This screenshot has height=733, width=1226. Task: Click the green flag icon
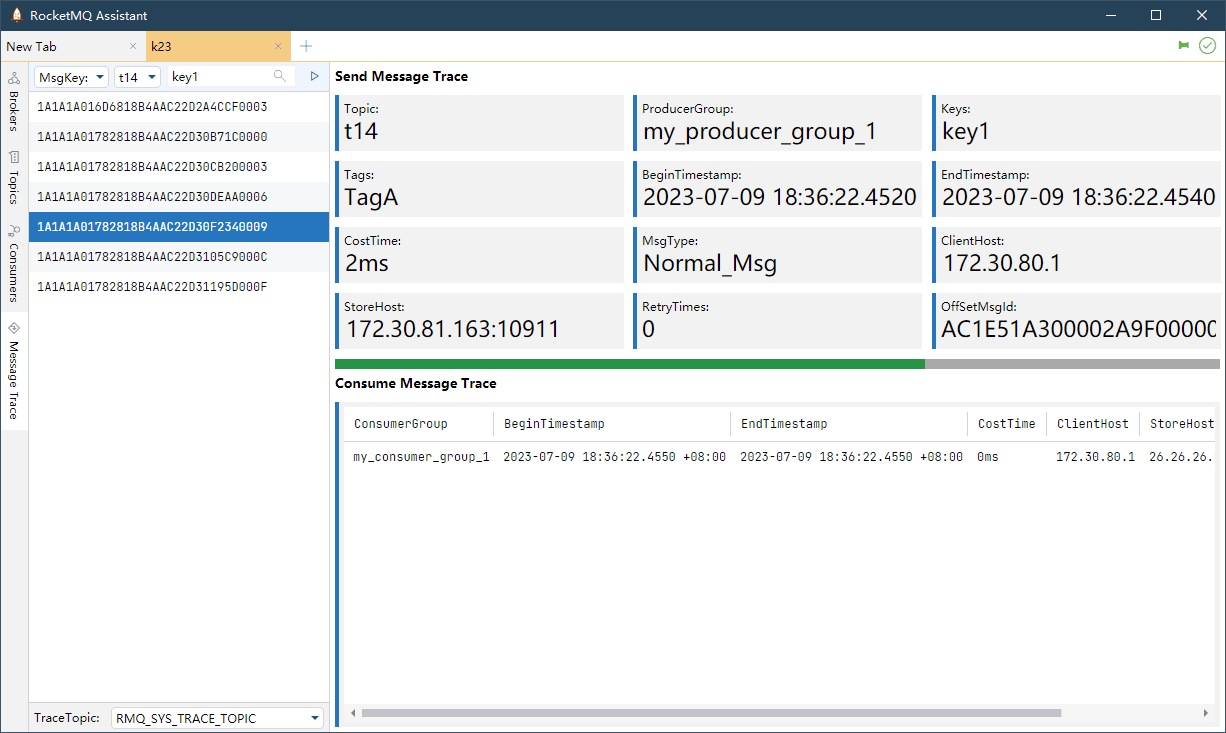1184,46
